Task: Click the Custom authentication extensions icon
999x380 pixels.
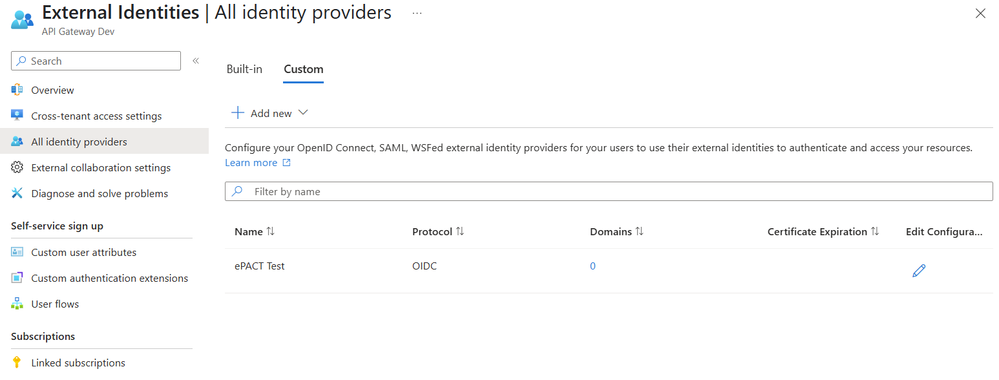Action: 17,278
